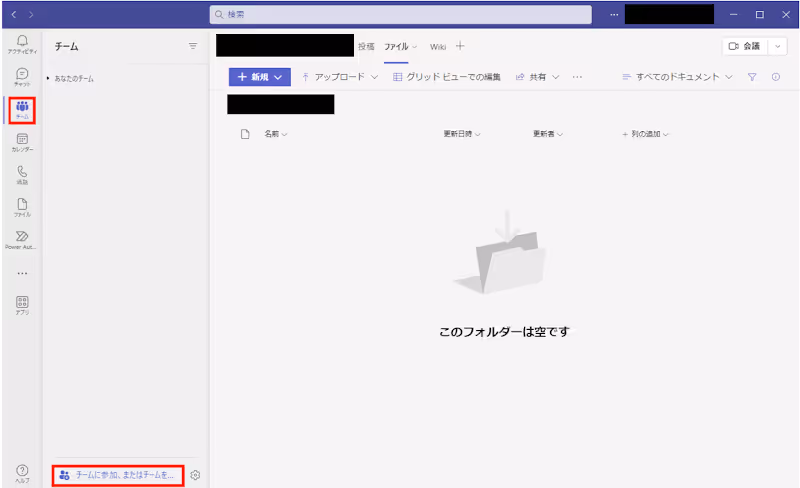Open the すべてのドキュメント view dropdown

[677, 77]
